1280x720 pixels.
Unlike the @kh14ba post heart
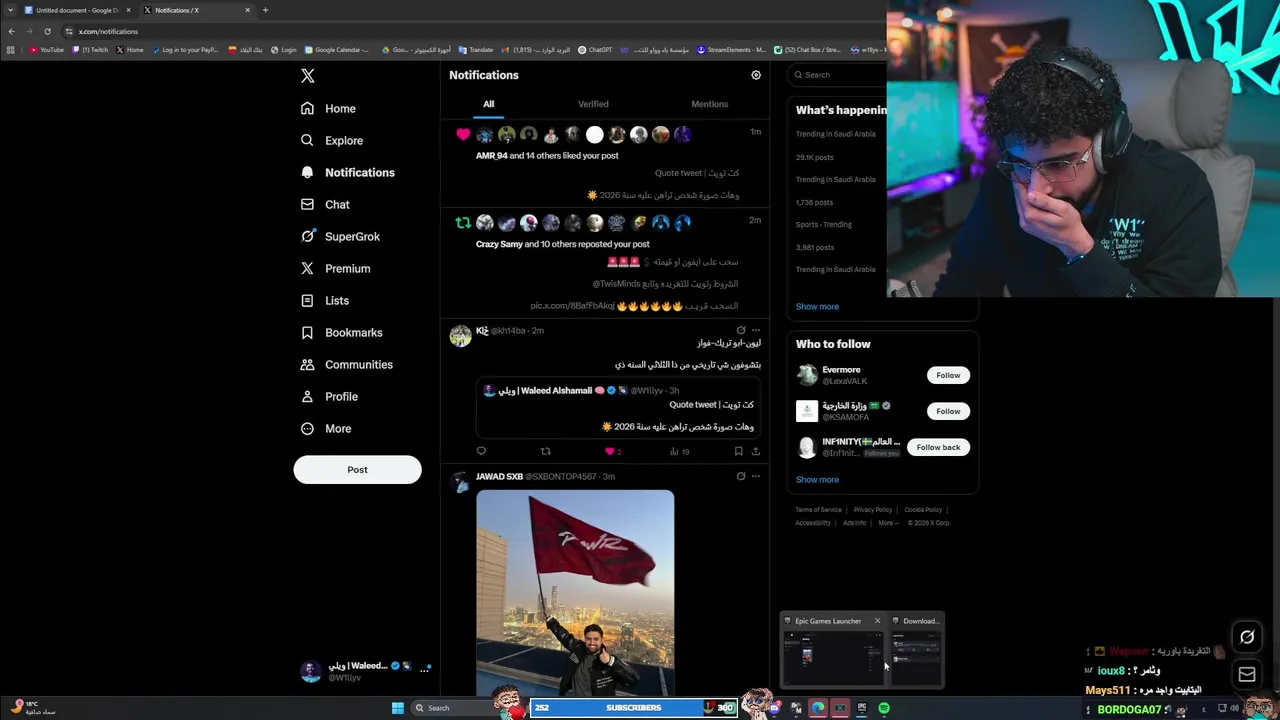612,451
